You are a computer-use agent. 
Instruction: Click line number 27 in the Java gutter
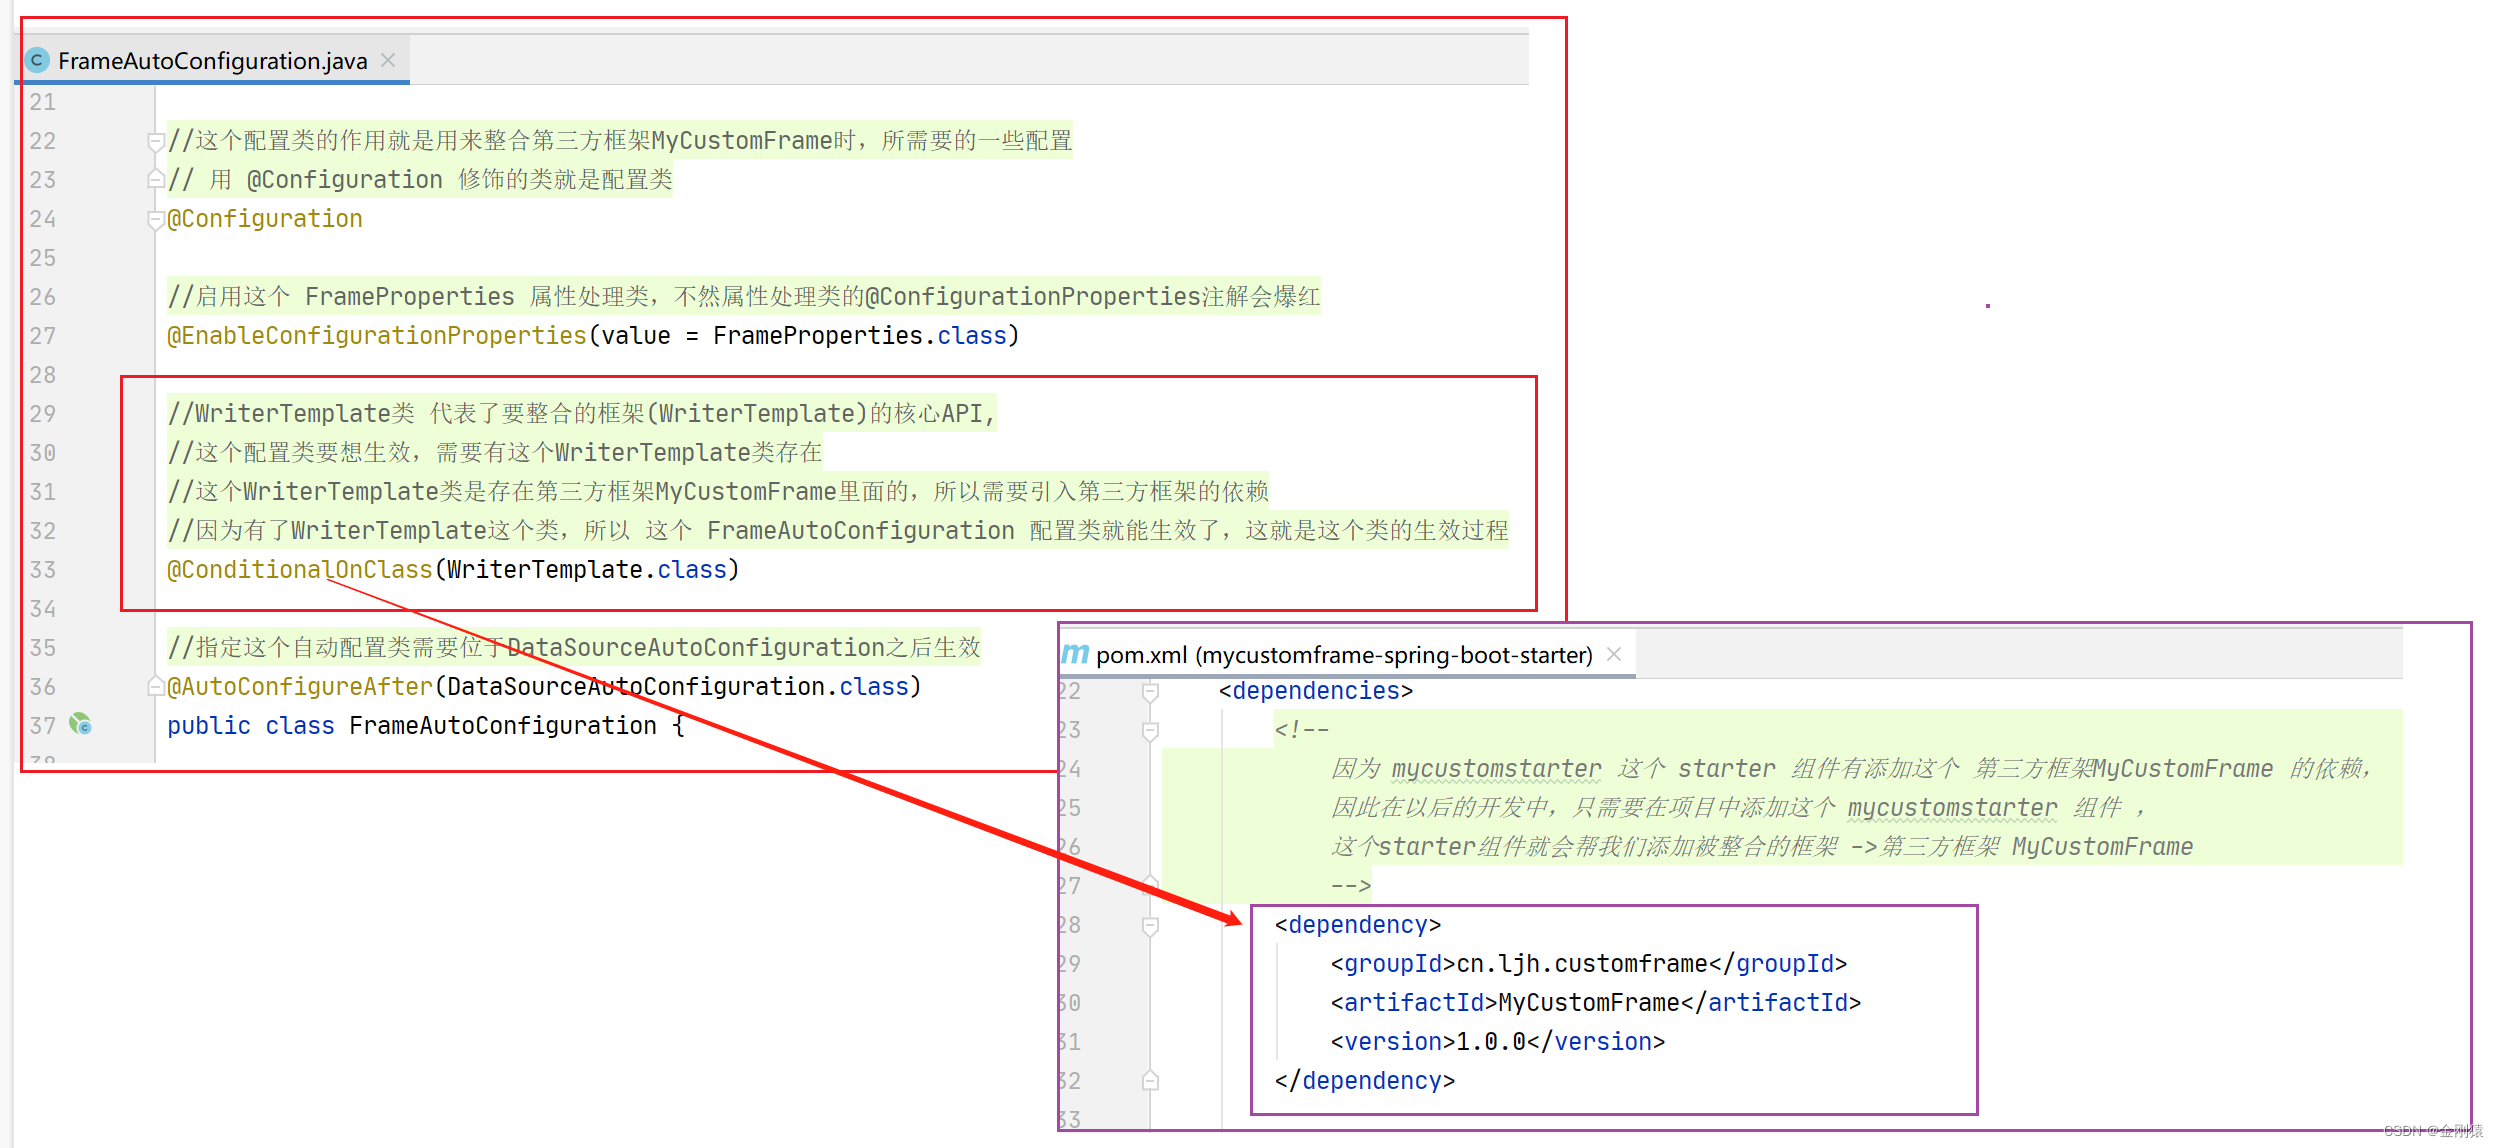pyautogui.click(x=43, y=336)
